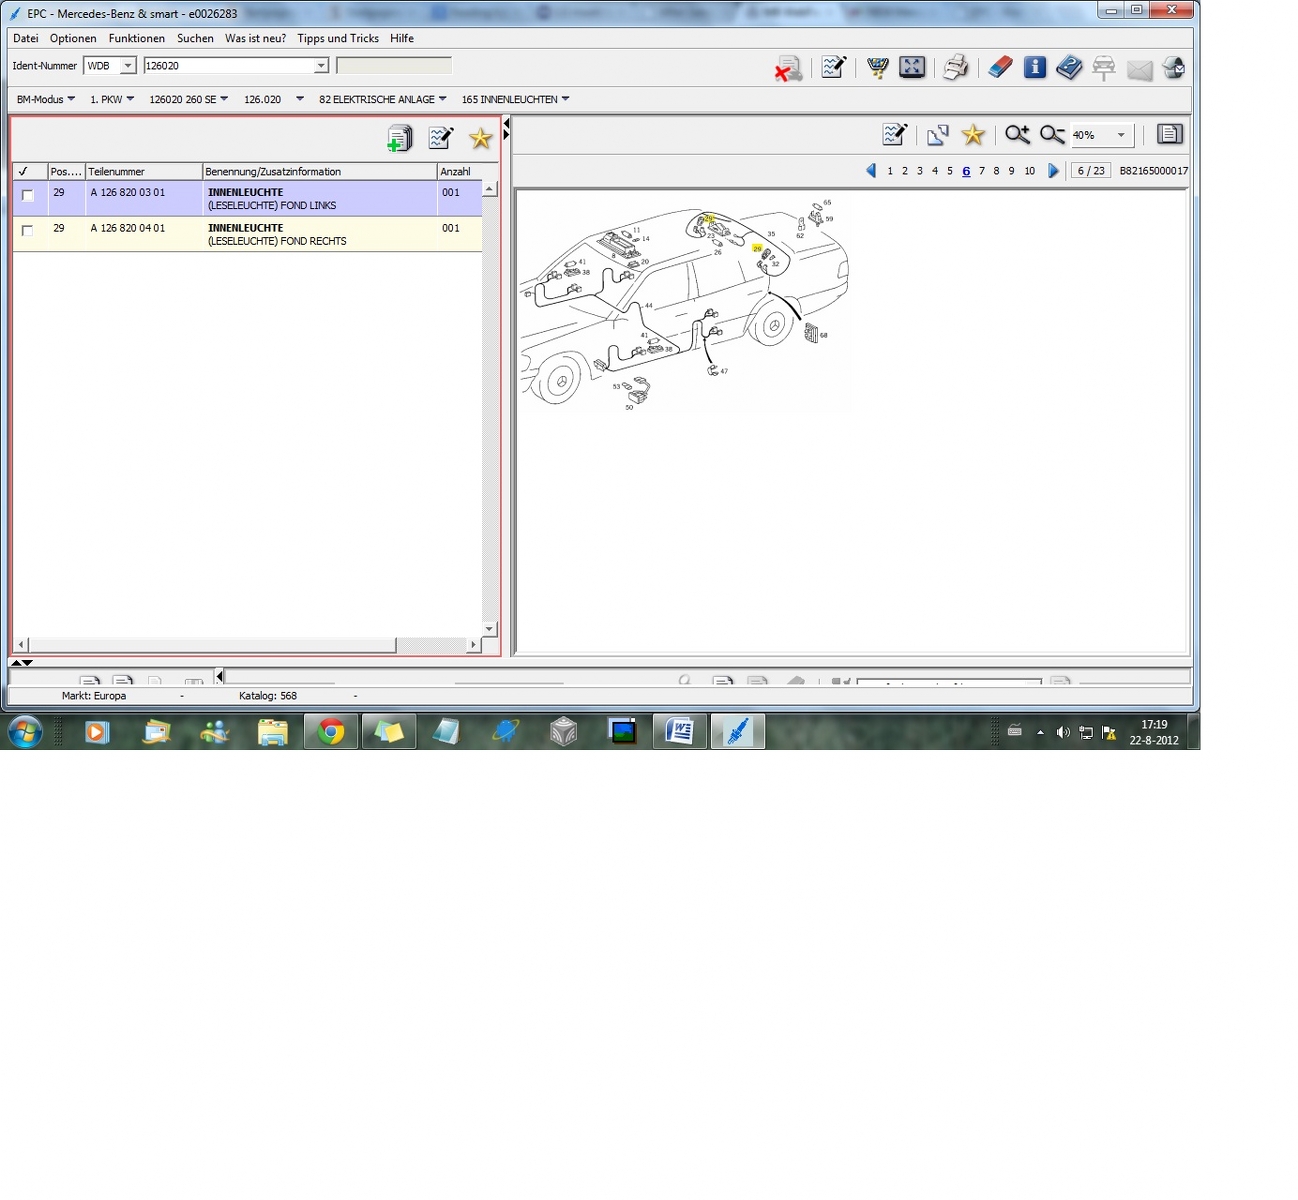
Task: Go to picture page 3
Action: tap(920, 171)
